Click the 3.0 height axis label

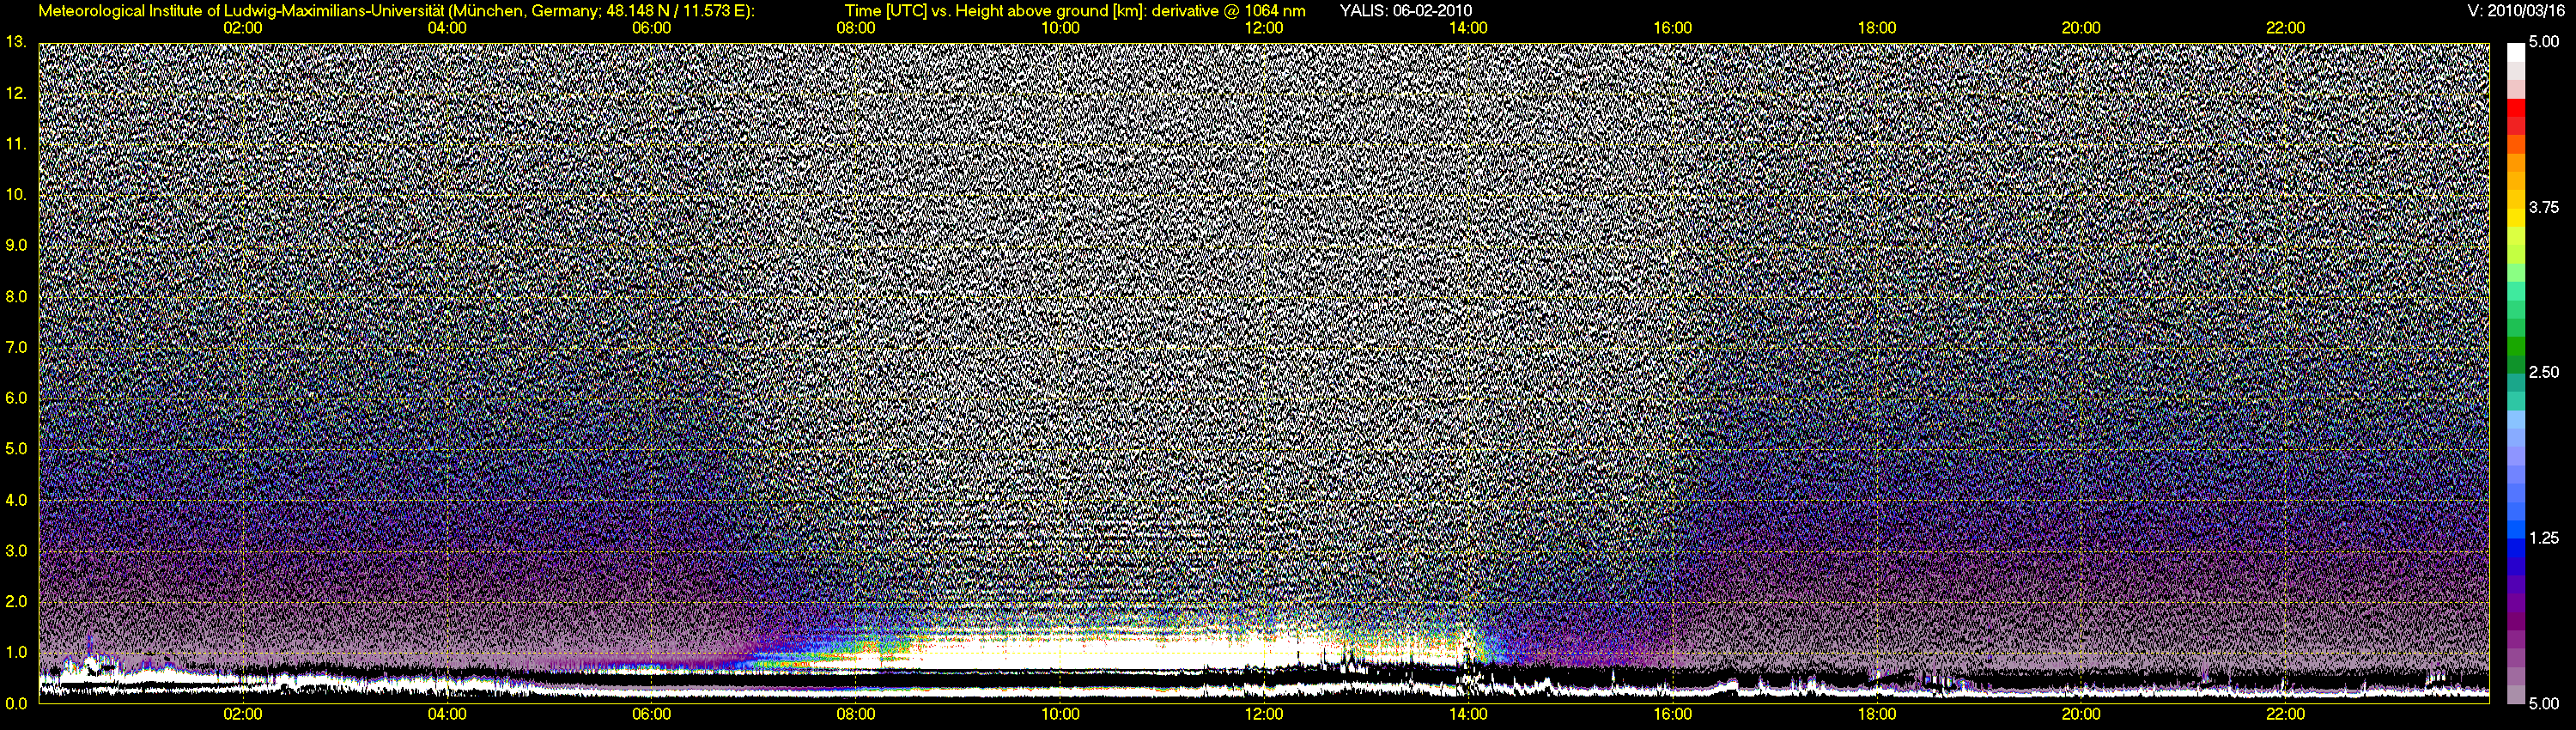tap(16, 551)
